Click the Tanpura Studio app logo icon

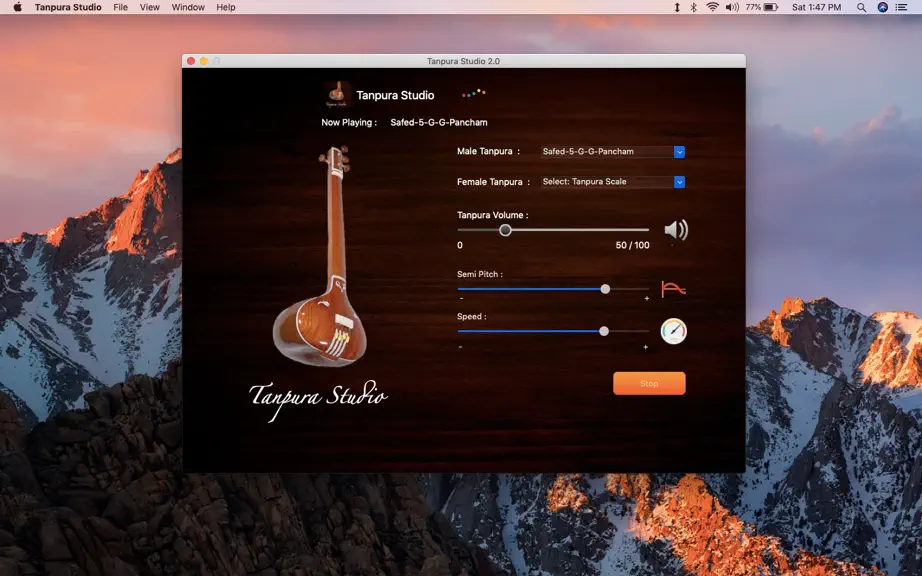[337, 95]
